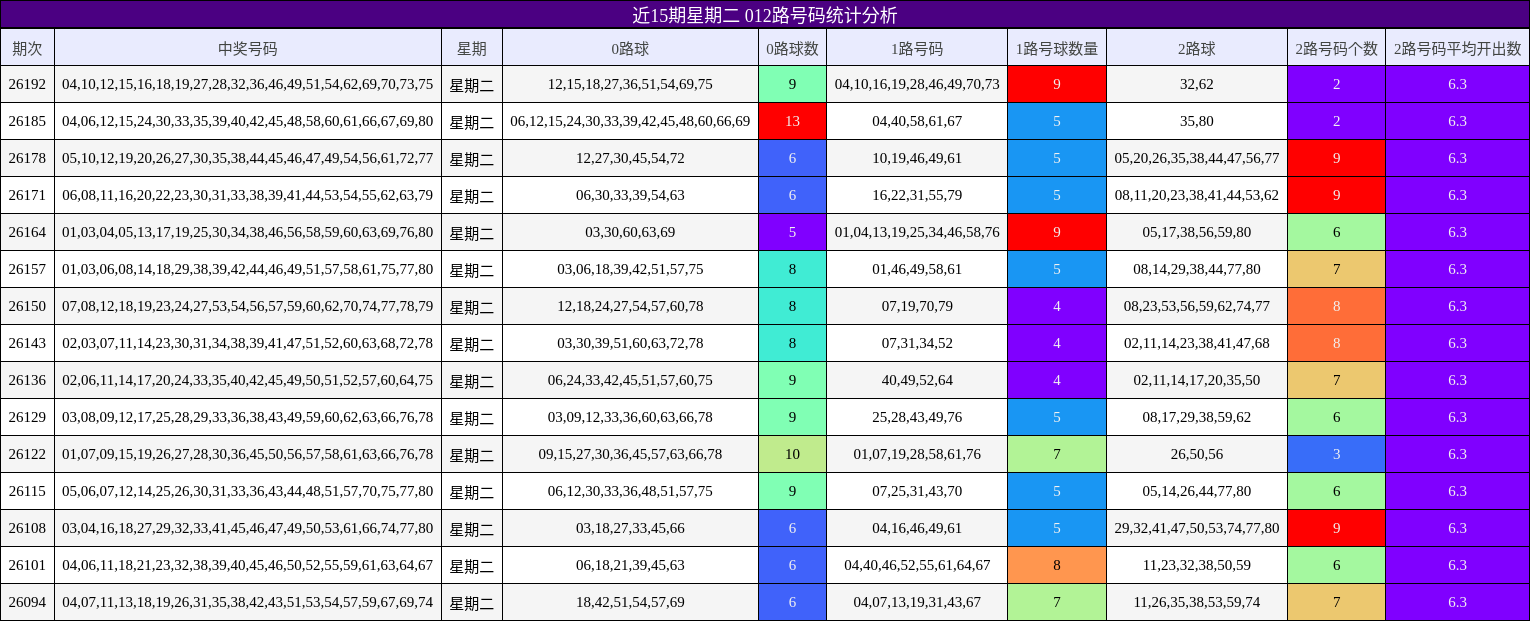Select 星期二 cell in row 26129
Viewport: 1530px width, 621px height.
472,417
